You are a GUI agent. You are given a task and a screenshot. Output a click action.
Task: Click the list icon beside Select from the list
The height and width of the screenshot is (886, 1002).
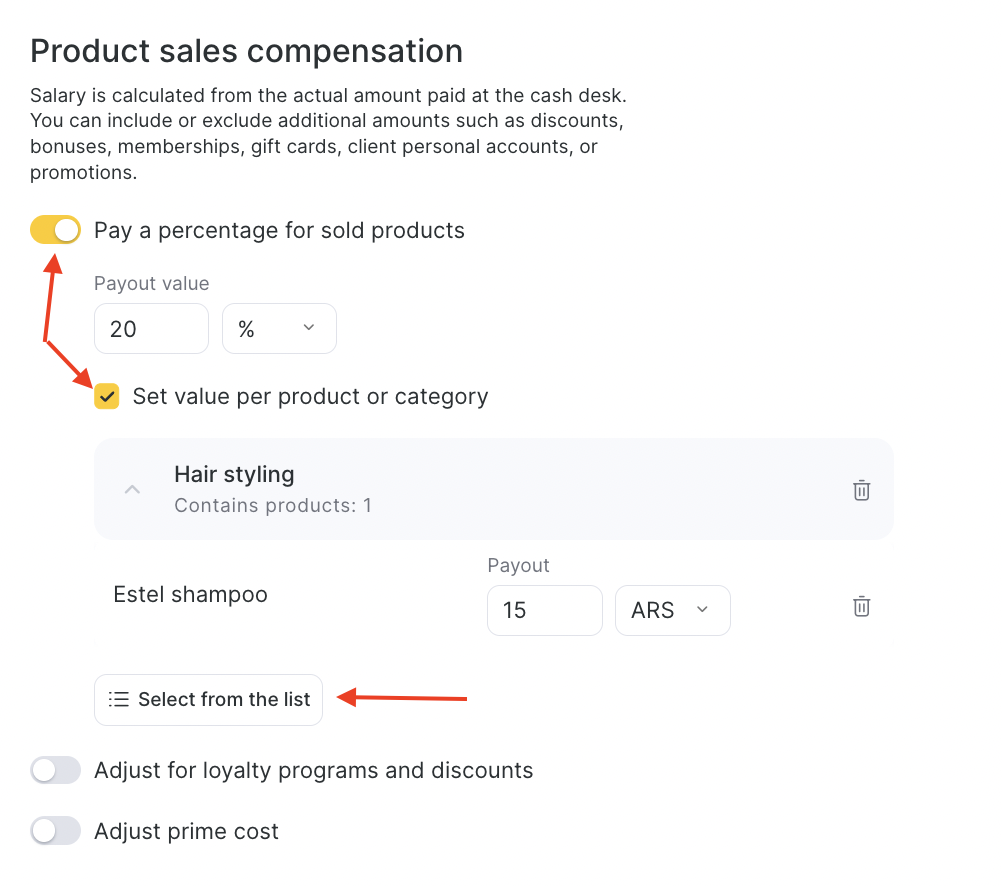119,700
